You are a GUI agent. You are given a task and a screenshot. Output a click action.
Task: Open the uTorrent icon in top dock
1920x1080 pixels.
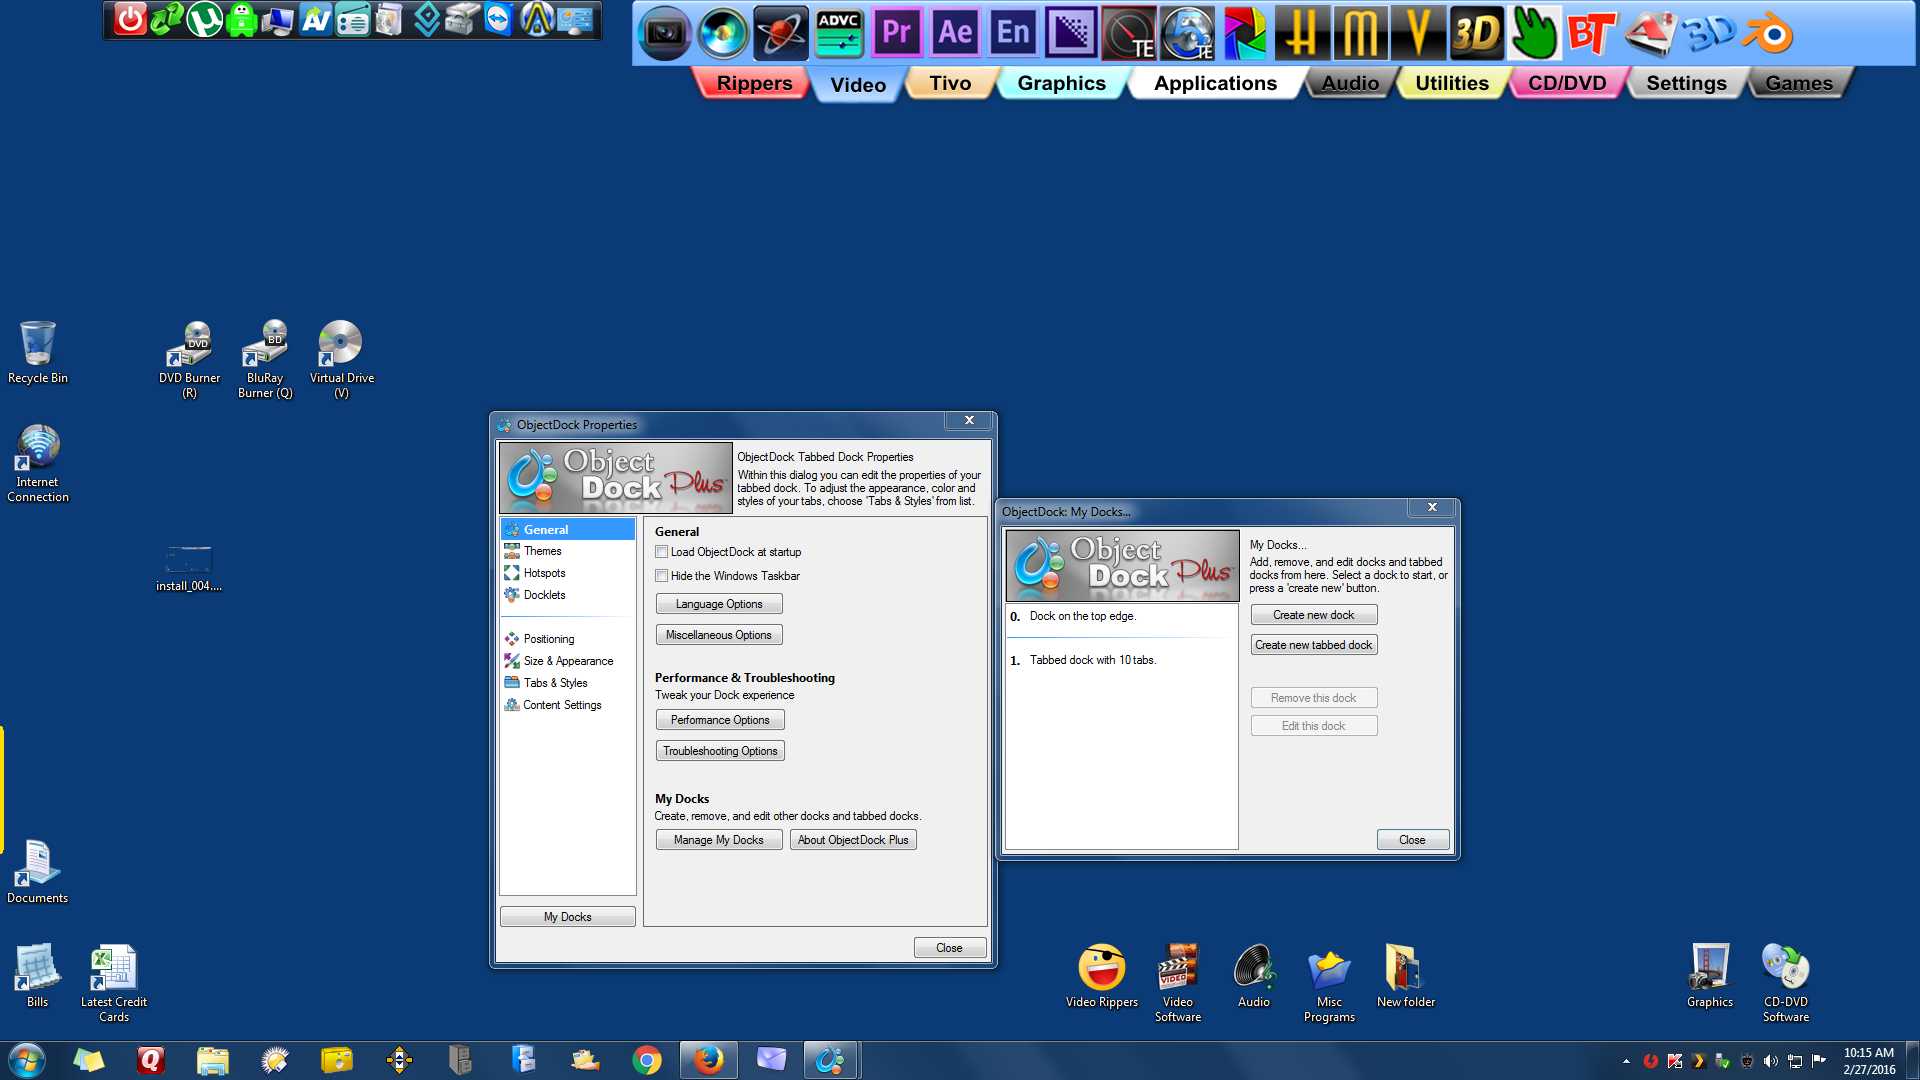[x=205, y=19]
